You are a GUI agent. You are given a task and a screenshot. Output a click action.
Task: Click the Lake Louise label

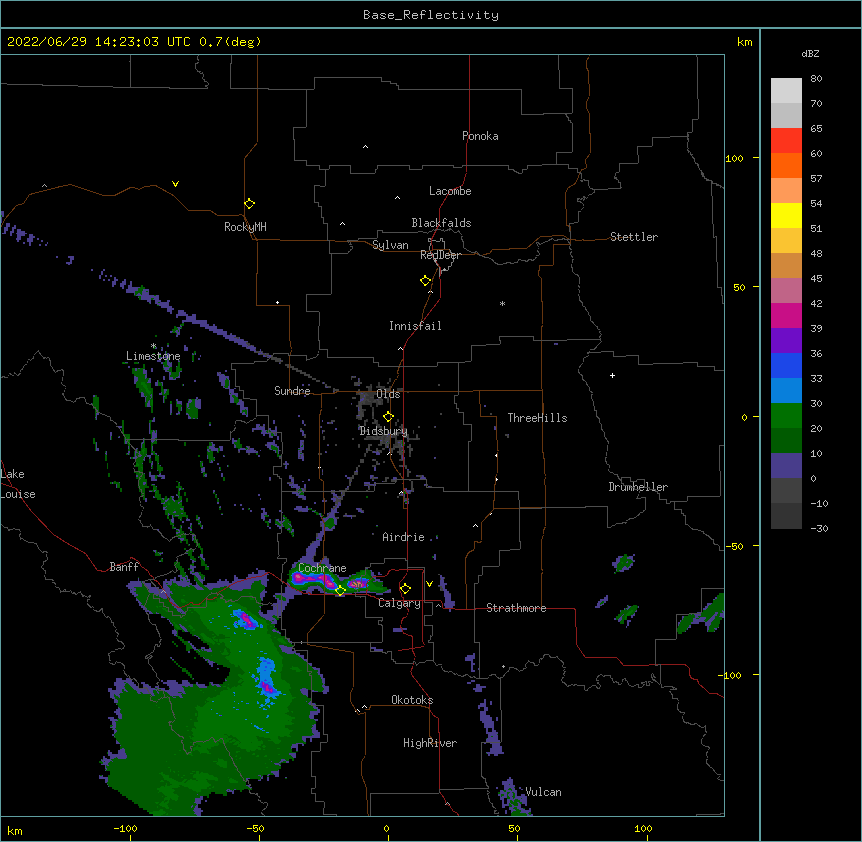pyautogui.click(x=17, y=484)
